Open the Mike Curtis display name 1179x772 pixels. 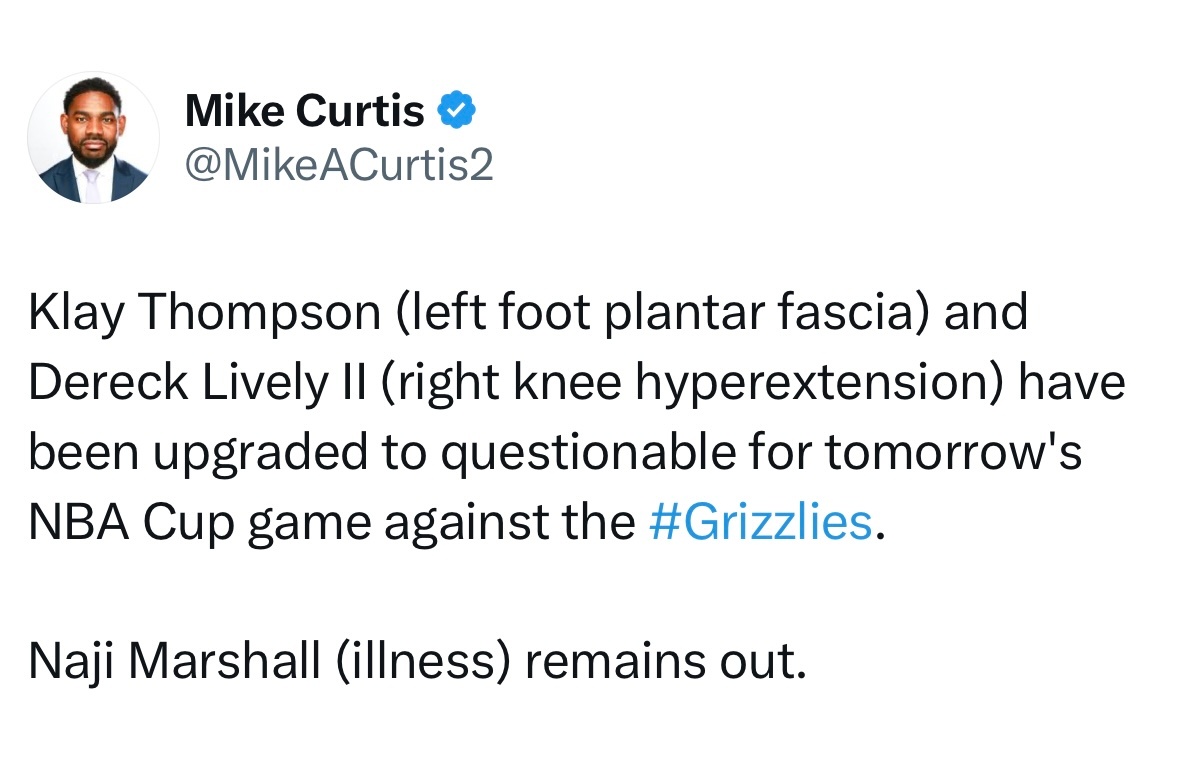[x=305, y=111]
